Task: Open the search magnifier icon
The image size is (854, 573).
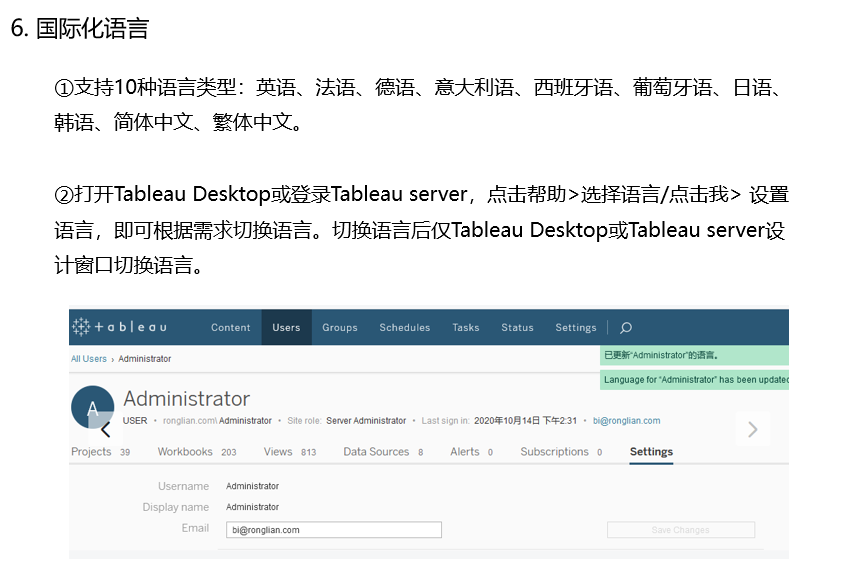Action: [x=626, y=327]
